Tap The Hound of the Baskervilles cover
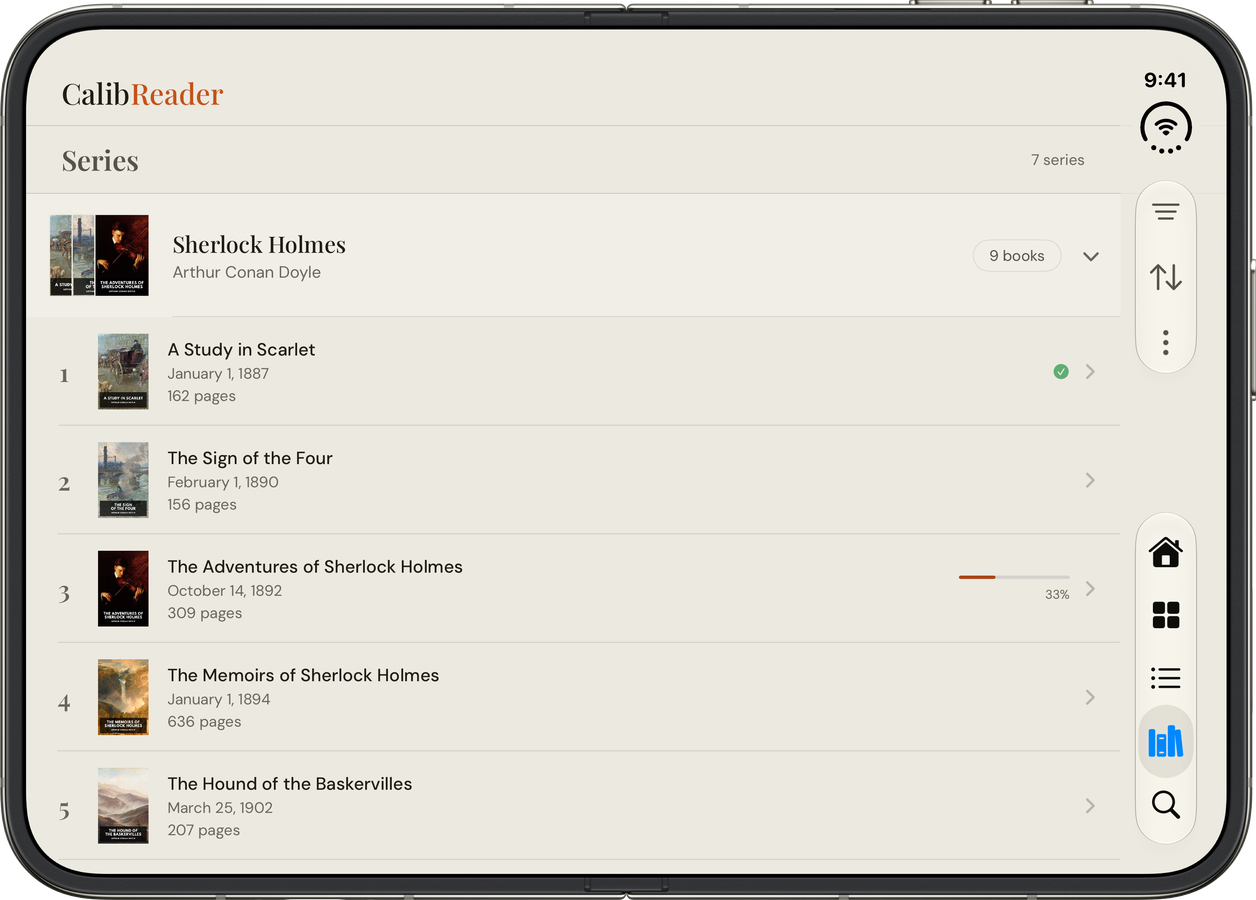 click(123, 806)
